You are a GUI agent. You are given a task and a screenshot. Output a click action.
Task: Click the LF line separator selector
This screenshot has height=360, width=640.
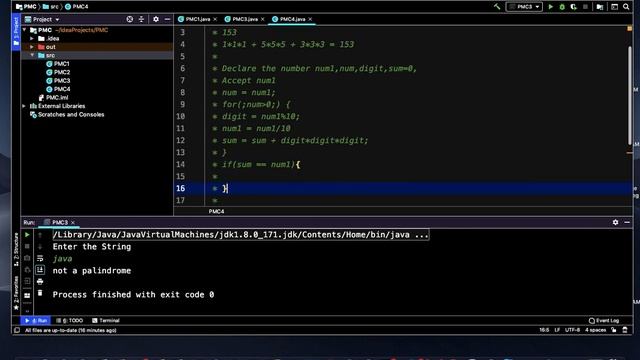pyautogui.click(x=557, y=330)
